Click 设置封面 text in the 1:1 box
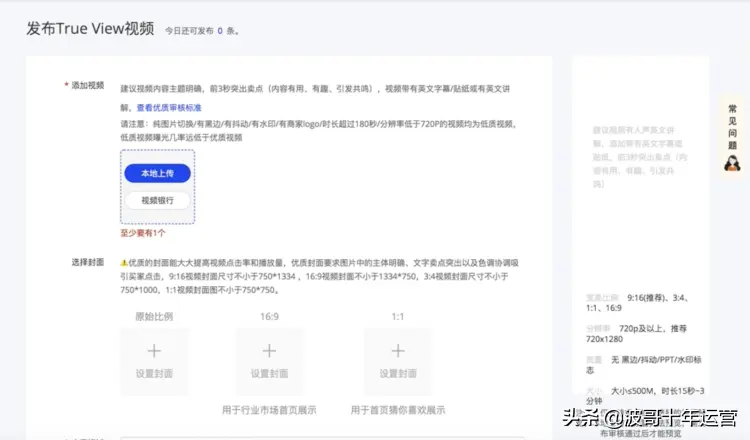Viewport: 750px width, 440px height. (397, 374)
